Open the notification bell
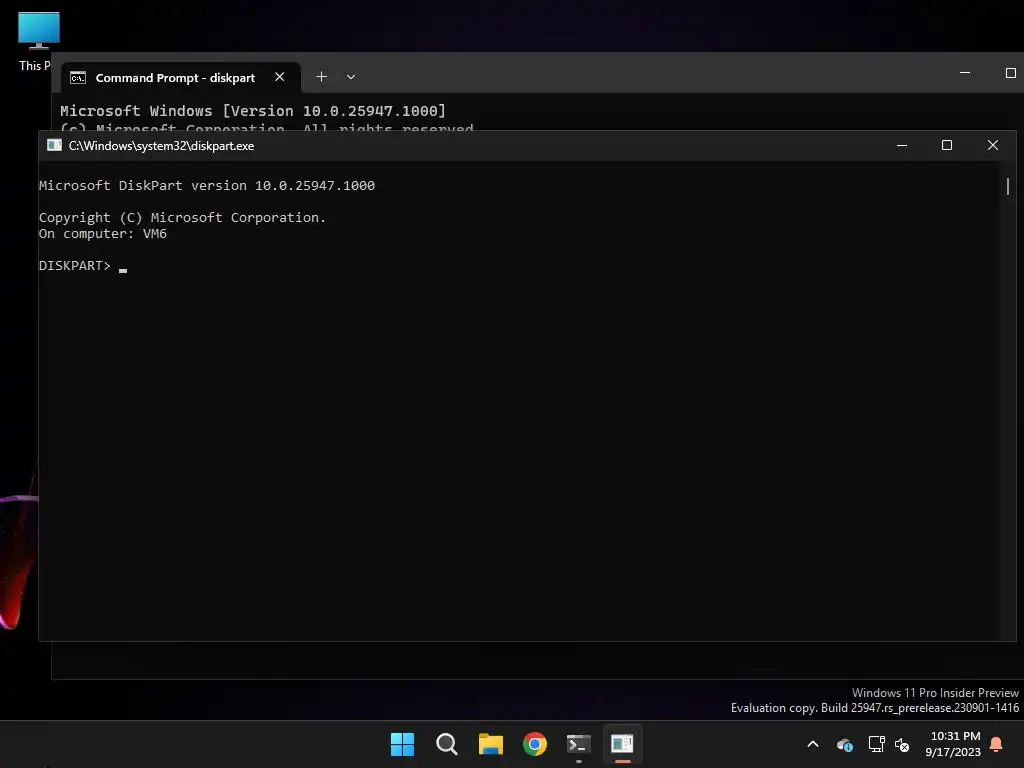The image size is (1024, 768). pyautogui.click(x=997, y=744)
